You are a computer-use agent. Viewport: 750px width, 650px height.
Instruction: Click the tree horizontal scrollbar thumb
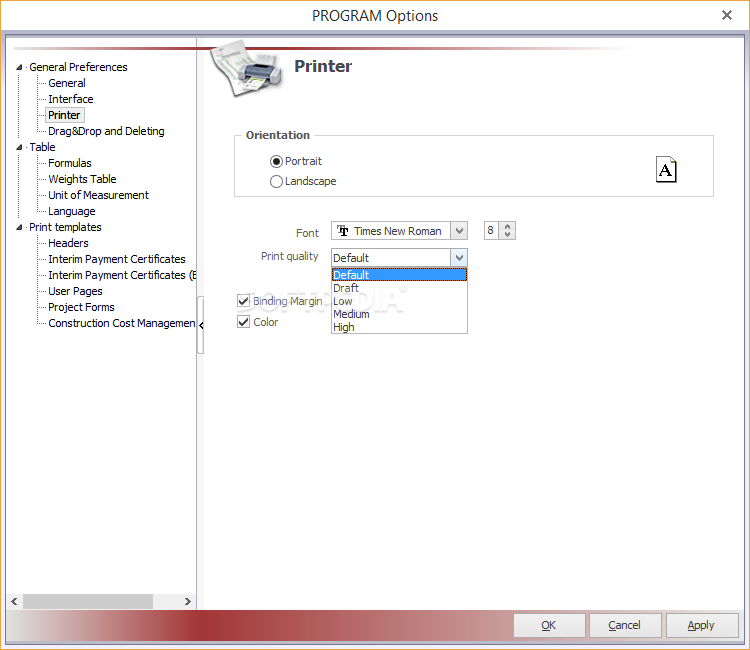pyautogui.click(x=88, y=601)
